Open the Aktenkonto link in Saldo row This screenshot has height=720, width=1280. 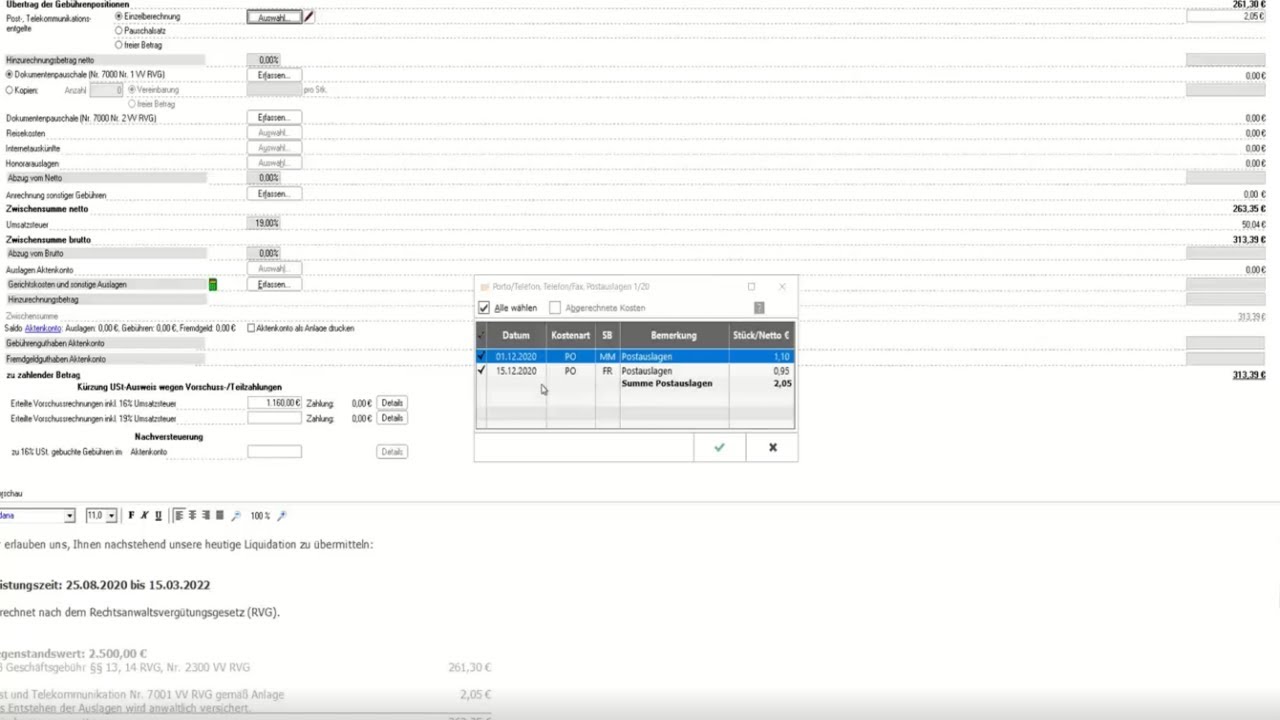[x=43, y=328]
